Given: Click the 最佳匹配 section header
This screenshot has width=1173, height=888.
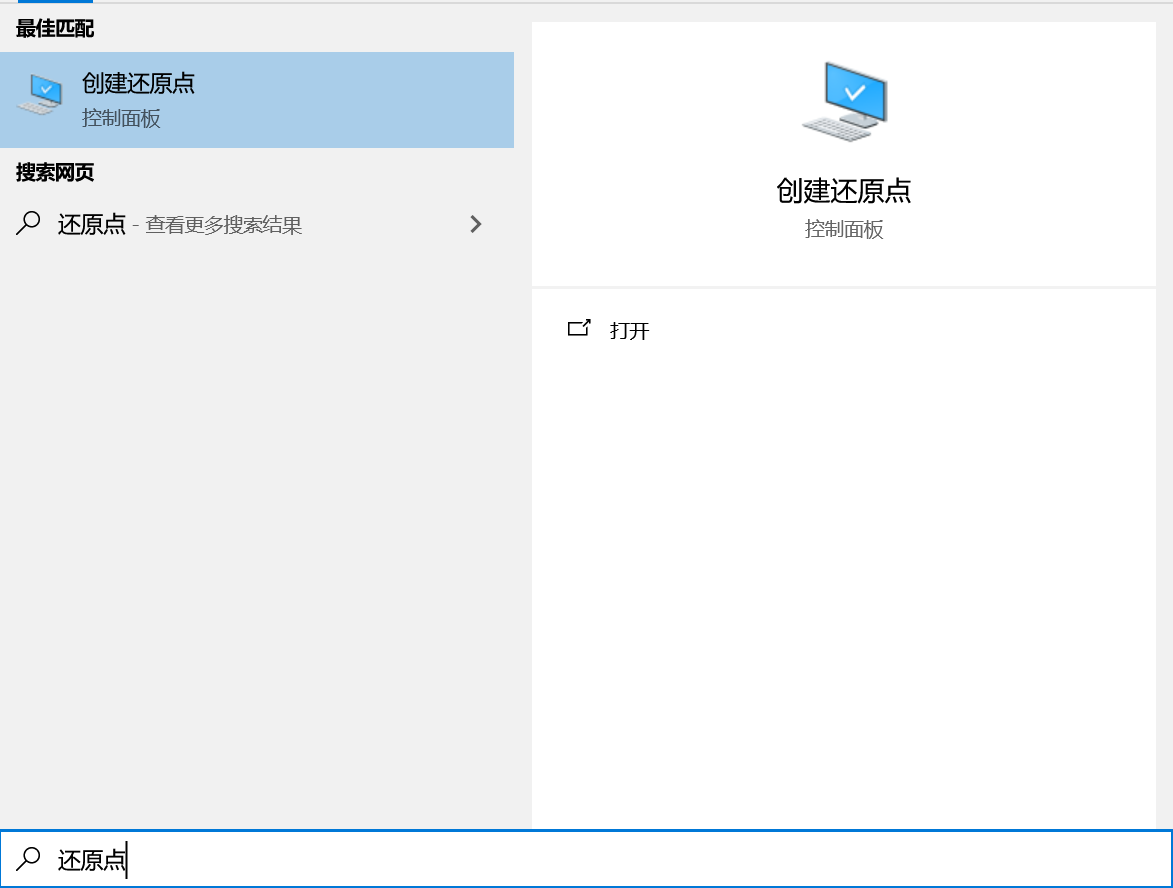Looking at the screenshot, I should 55,28.
